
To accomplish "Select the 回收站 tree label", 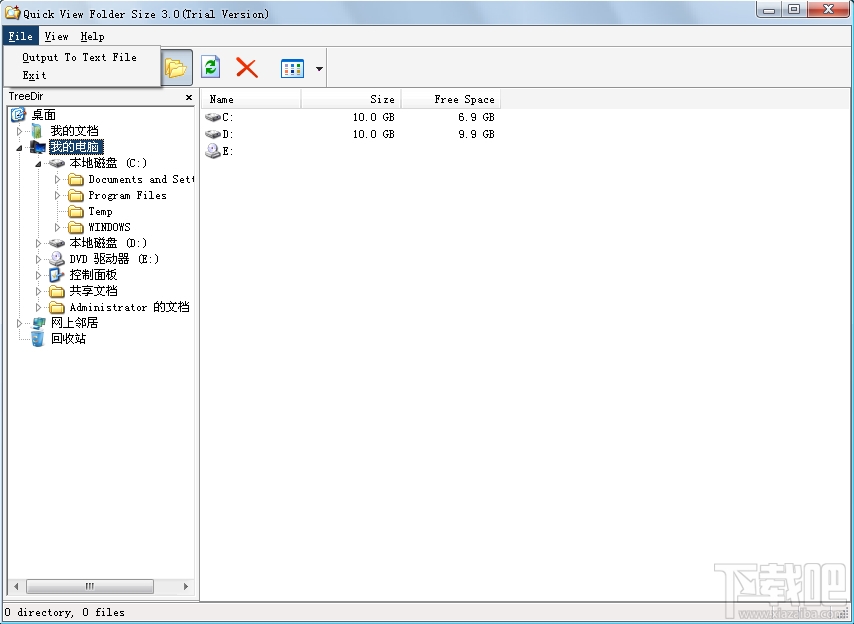I will click(x=68, y=339).
